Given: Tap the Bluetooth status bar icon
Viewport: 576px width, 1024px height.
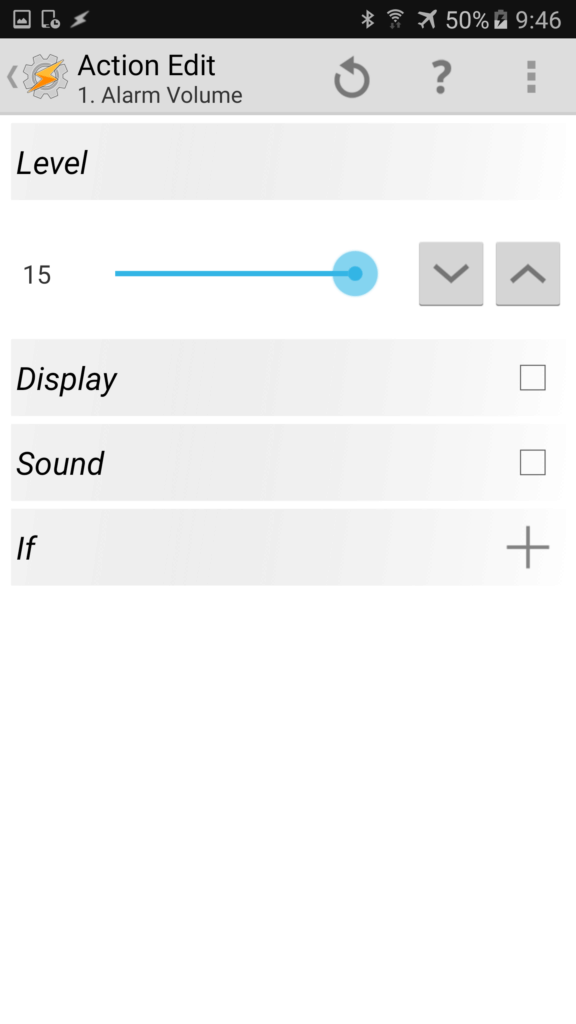Looking at the screenshot, I should tap(368, 20).
